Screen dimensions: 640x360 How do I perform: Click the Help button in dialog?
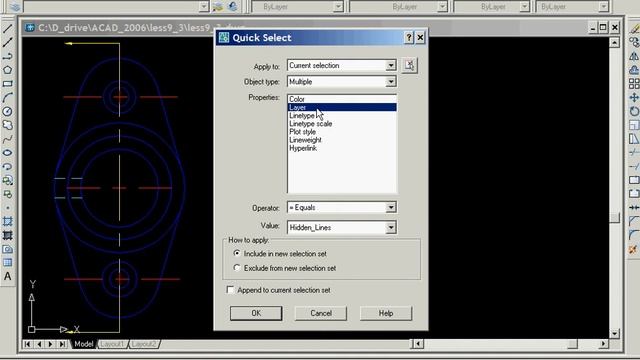386,313
